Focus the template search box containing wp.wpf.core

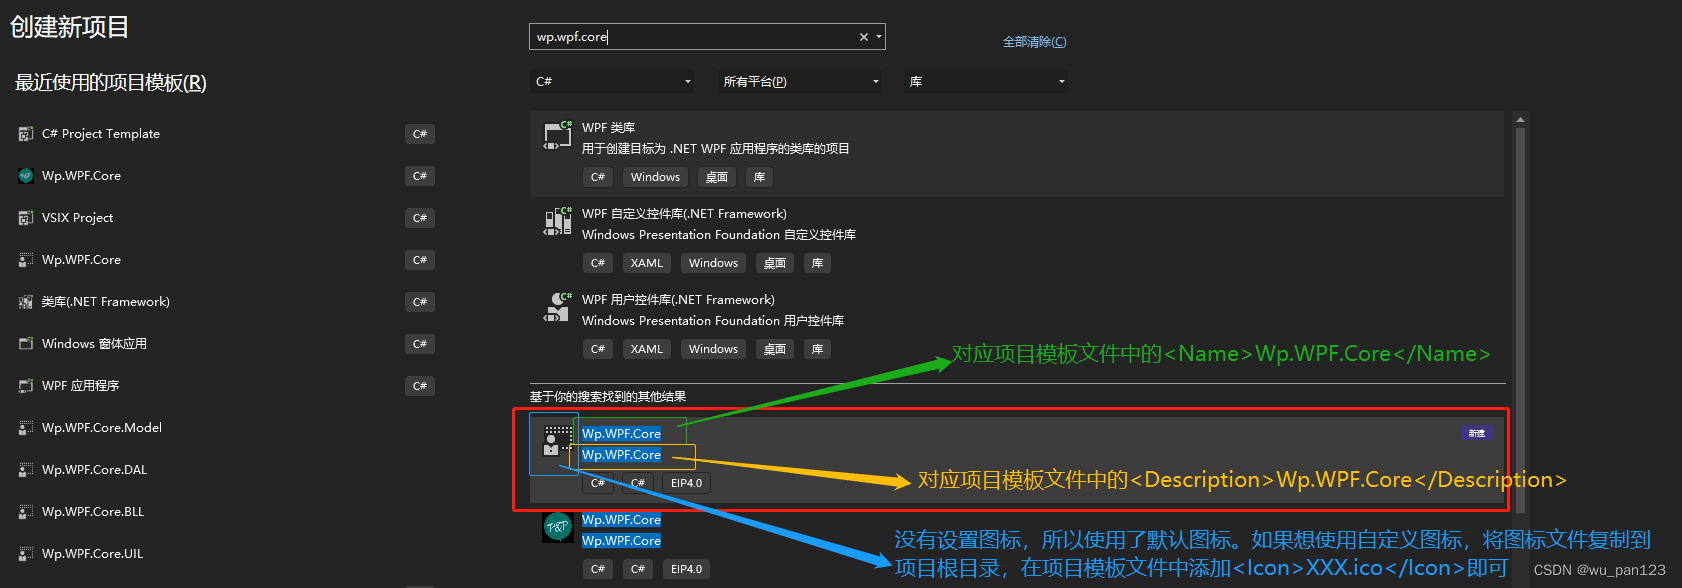(x=707, y=37)
